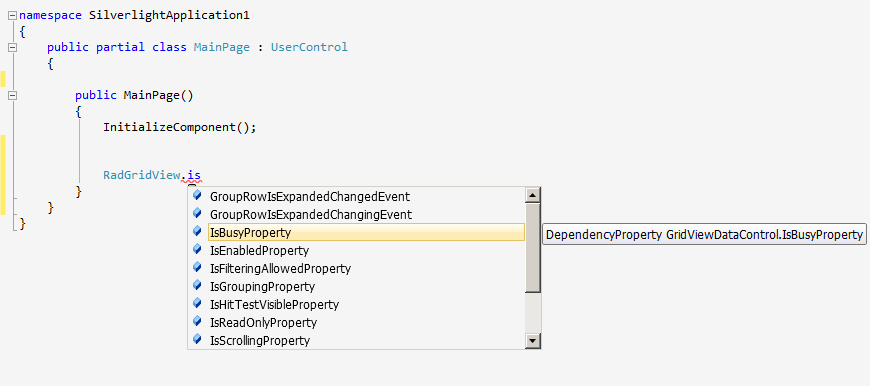This screenshot has width=870, height=386.
Task: Place cursor on InitializeComponent() line
Action: (180, 127)
